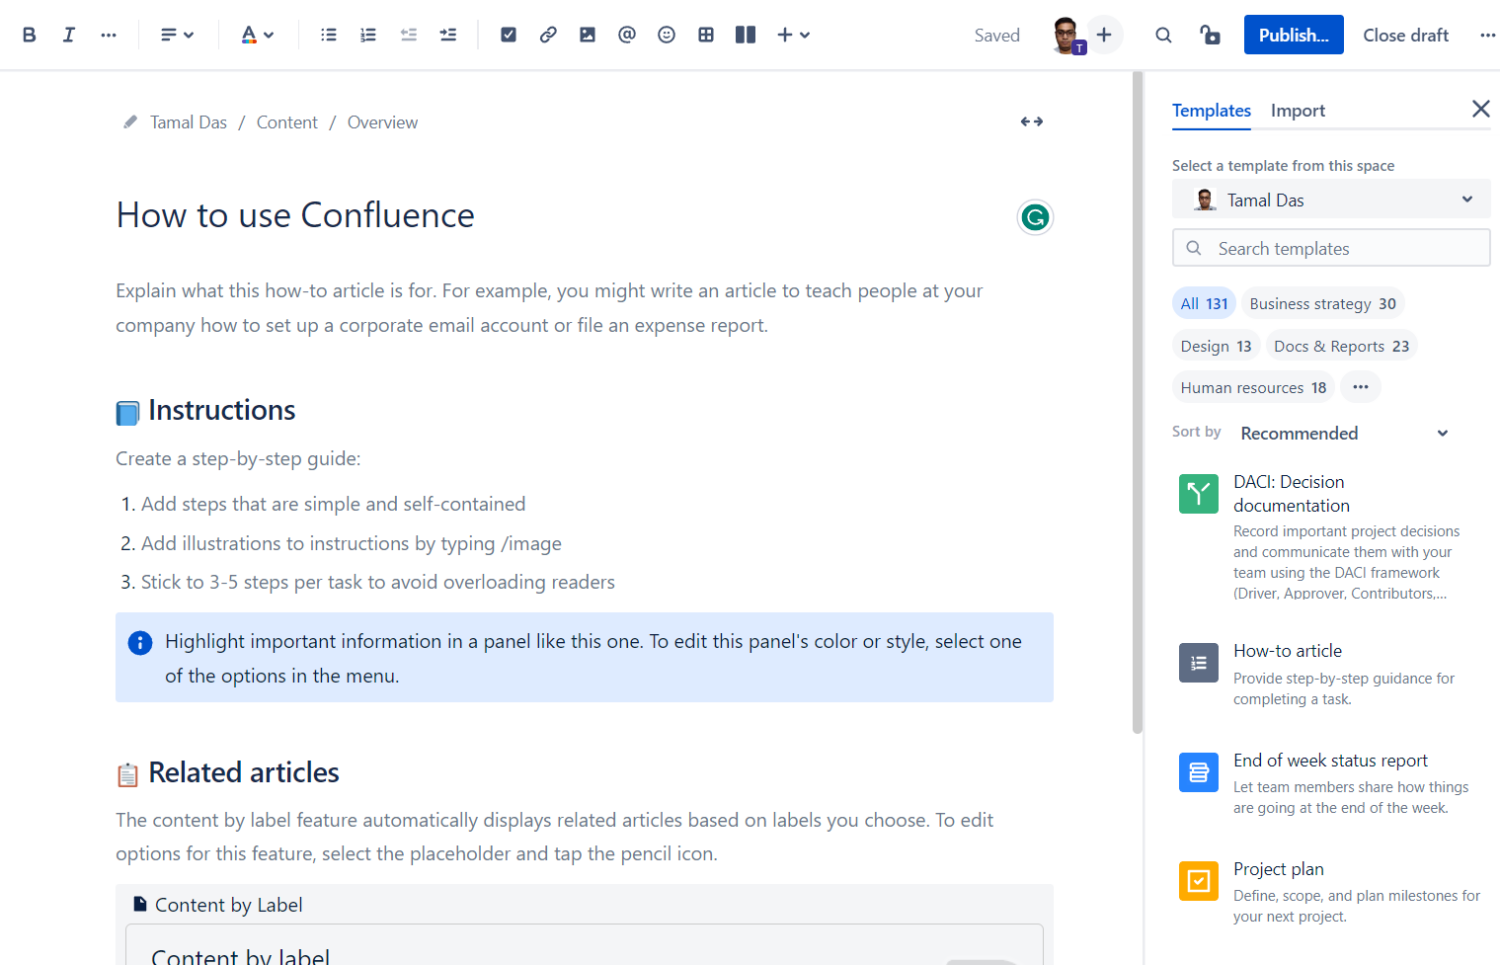Insert a table
Image resolution: width=1500 pixels, height=965 pixels.
[706, 35]
